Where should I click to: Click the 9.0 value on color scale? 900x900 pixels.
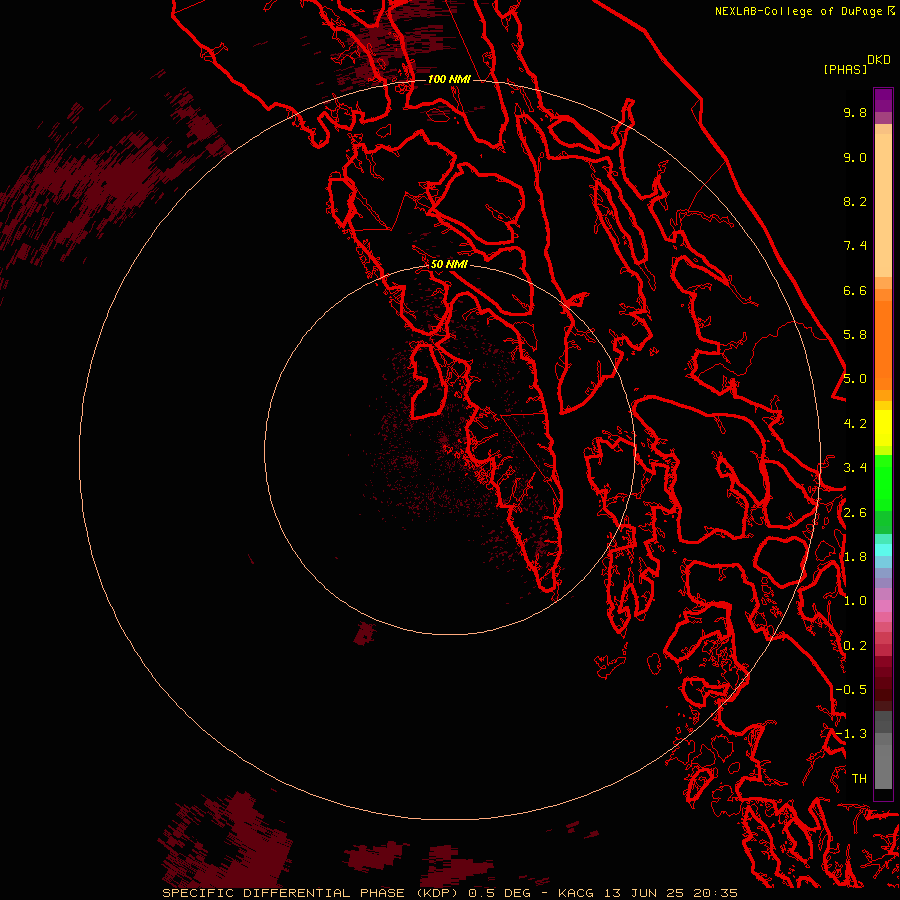coord(855,157)
